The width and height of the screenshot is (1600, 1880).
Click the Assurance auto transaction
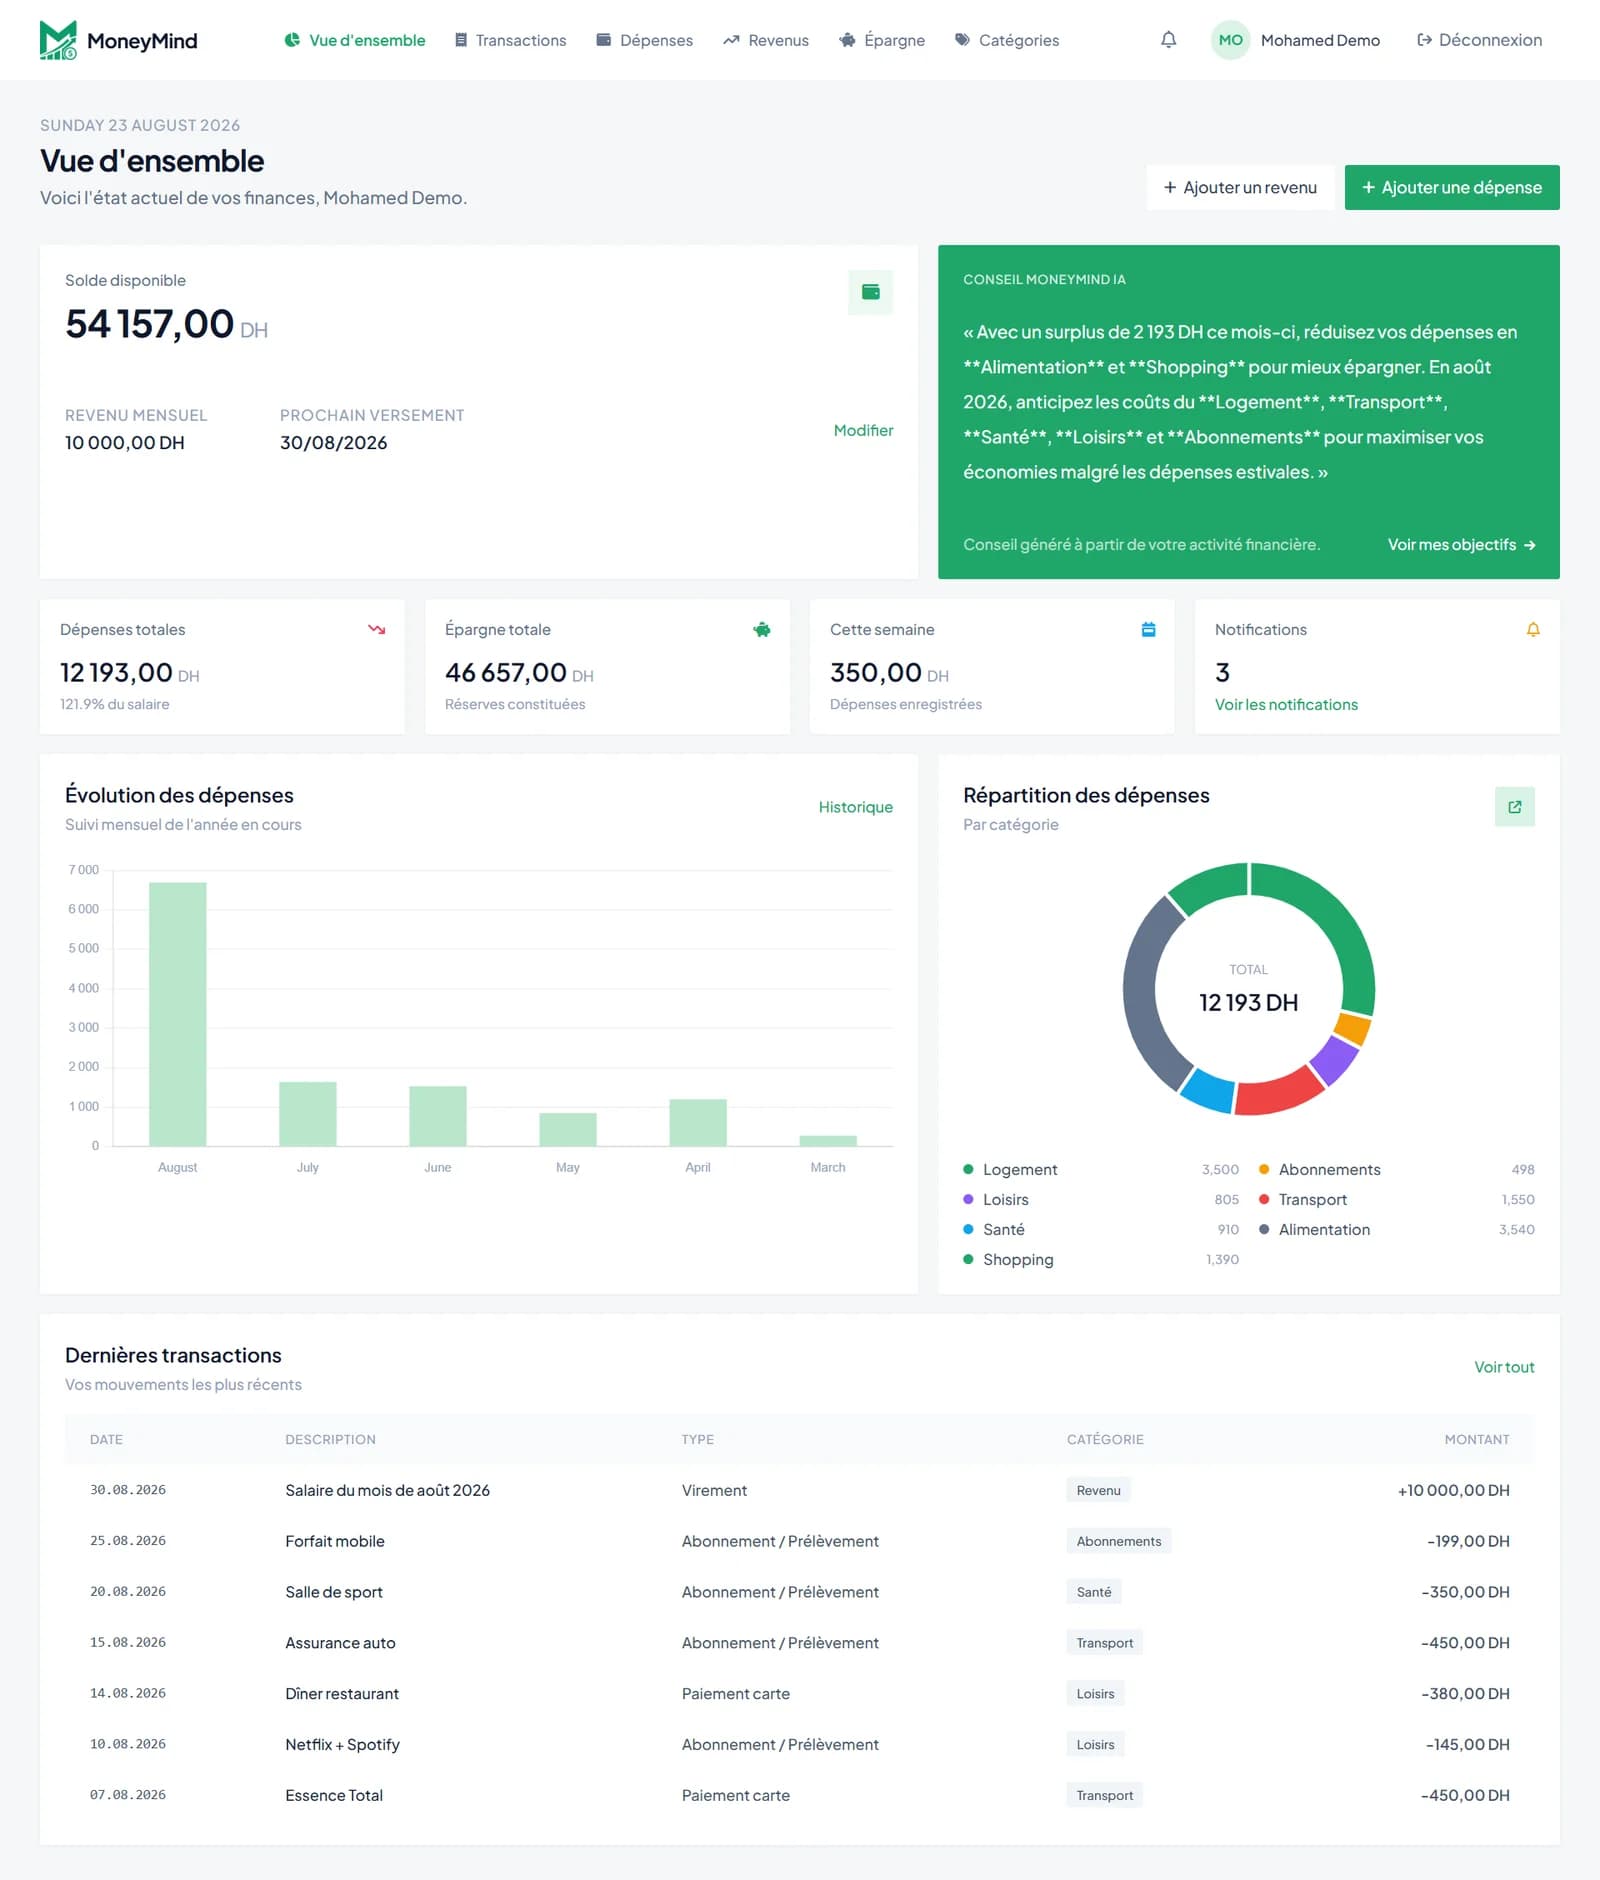pos(800,1643)
